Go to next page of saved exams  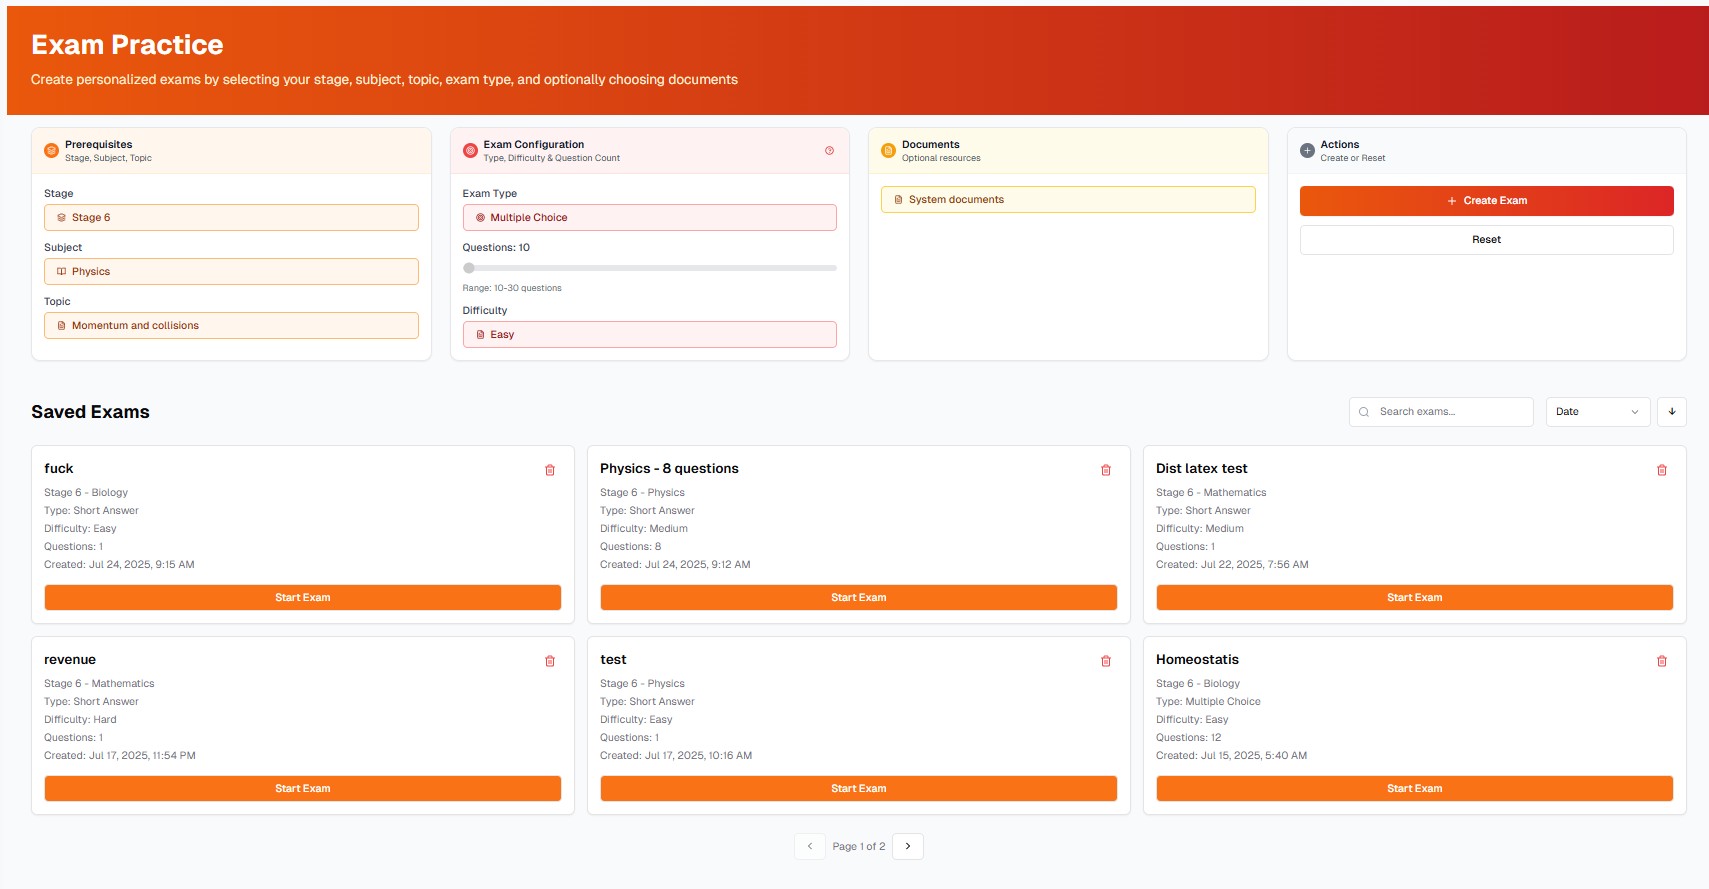click(908, 846)
